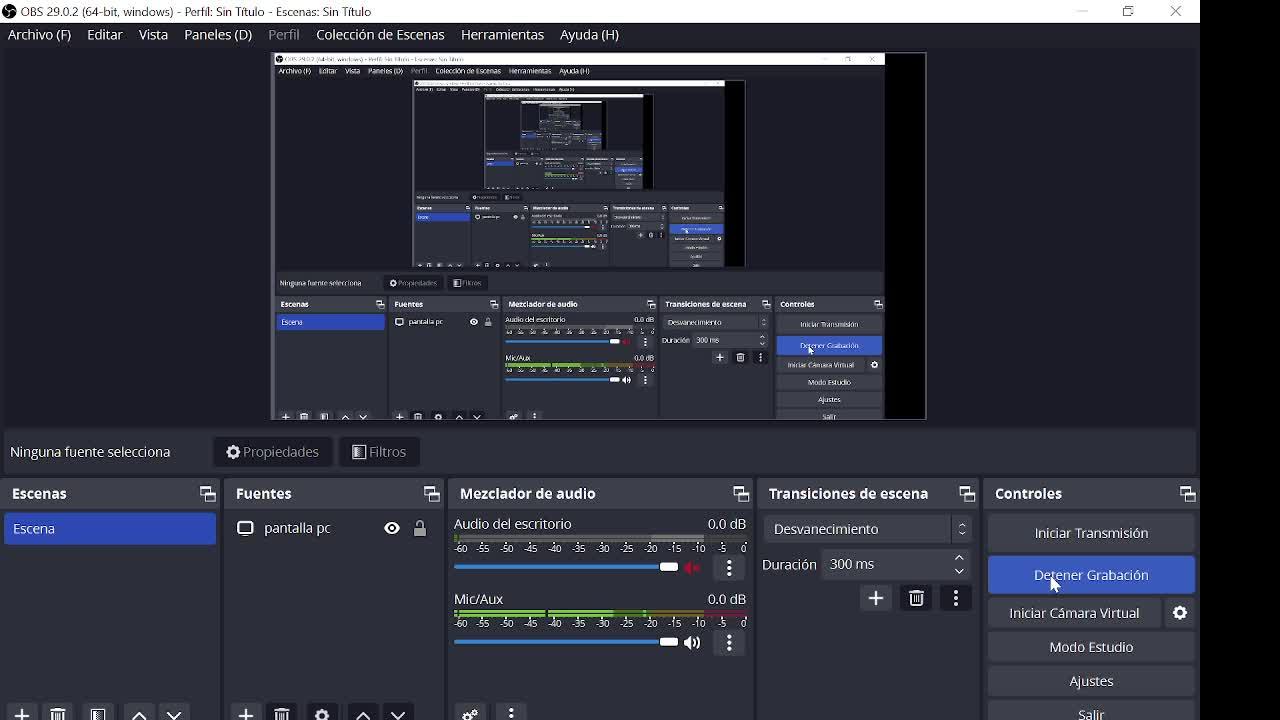This screenshot has width=1280, height=720.
Task: Open Virtual Camera settings gear icon
Action: pos(1180,613)
